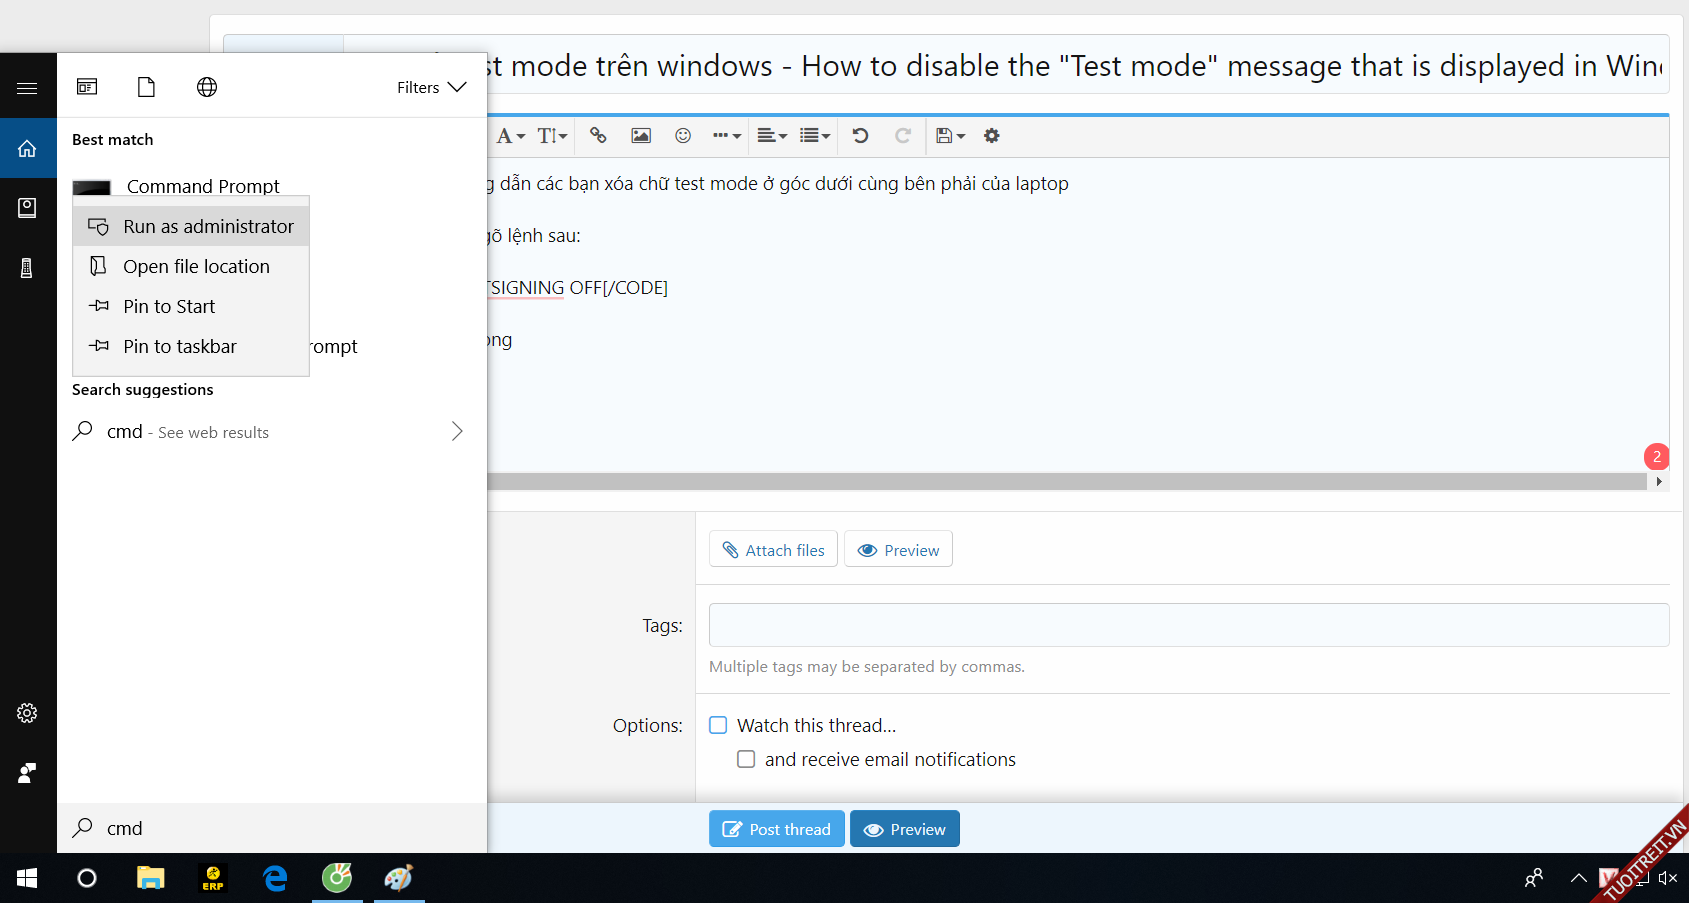Open the text alignment dropdown
1689x903 pixels.
click(771, 136)
